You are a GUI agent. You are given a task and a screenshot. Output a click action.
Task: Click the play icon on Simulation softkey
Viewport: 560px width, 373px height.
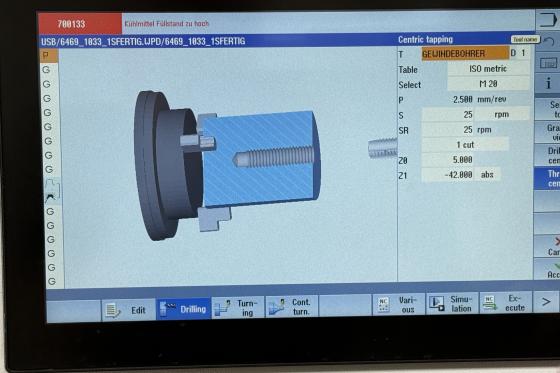pos(436,304)
